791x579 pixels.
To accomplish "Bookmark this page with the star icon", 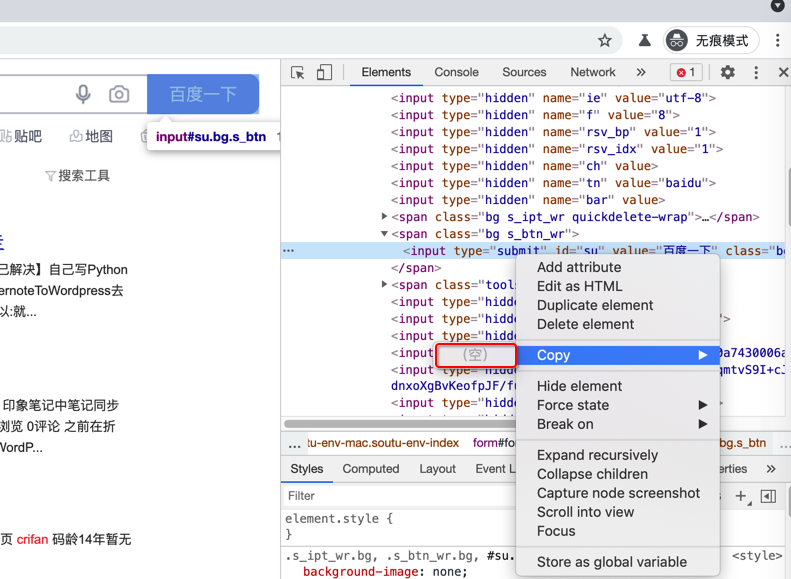I will 604,40.
